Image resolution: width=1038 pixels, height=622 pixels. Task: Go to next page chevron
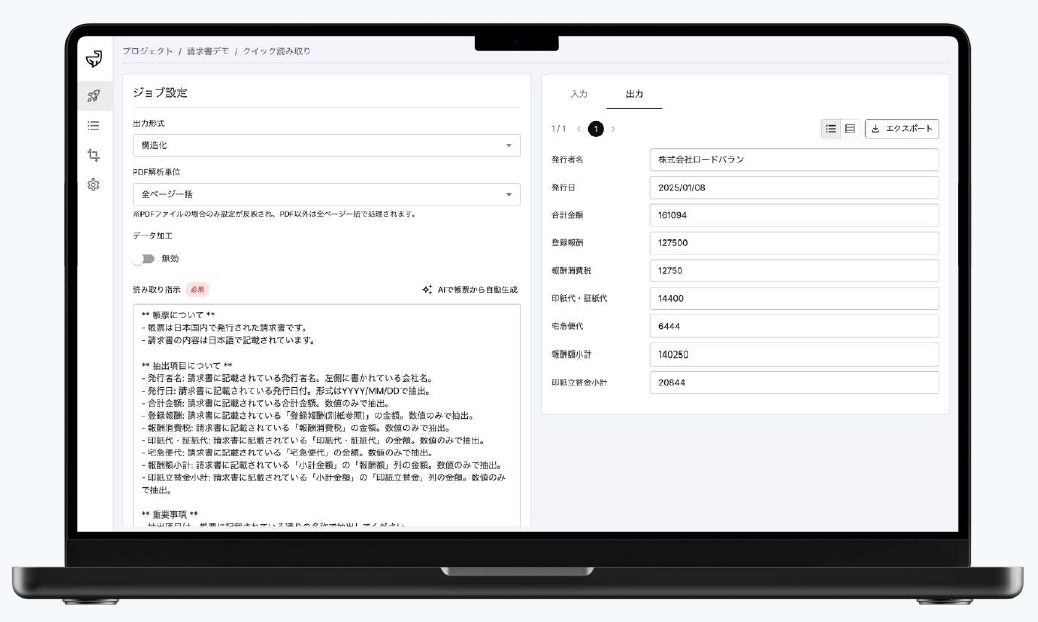pyautogui.click(x=613, y=129)
